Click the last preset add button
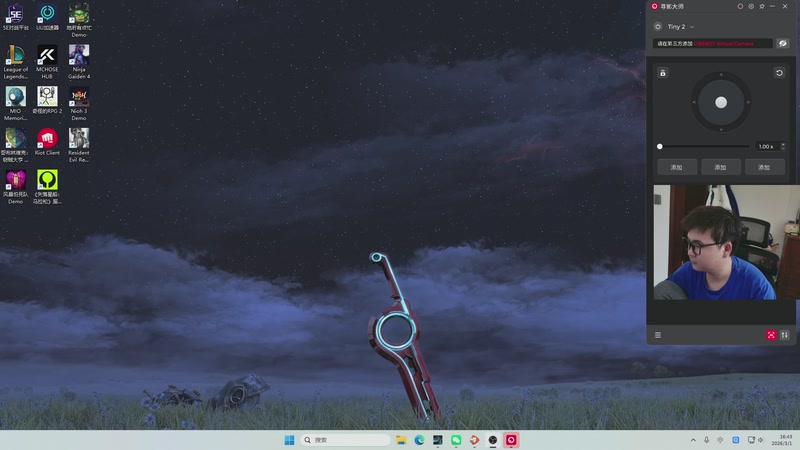The width and height of the screenshot is (800, 450). pyautogui.click(x=764, y=167)
